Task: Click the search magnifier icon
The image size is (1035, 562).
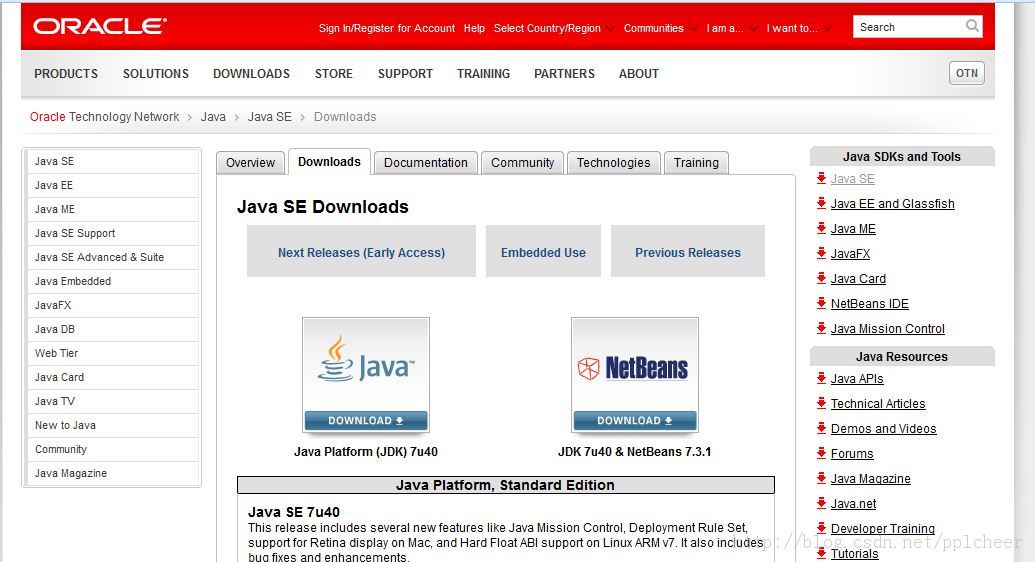Action: [972, 26]
